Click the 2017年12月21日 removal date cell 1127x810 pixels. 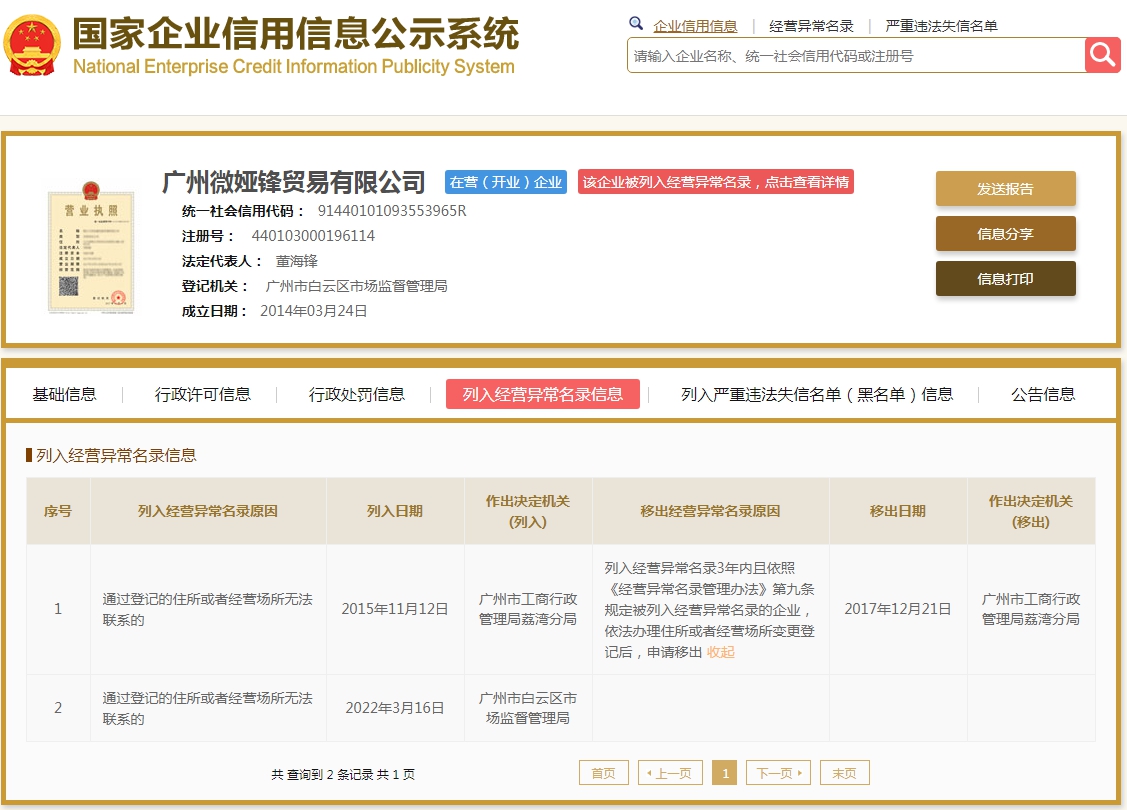(x=898, y=609)
